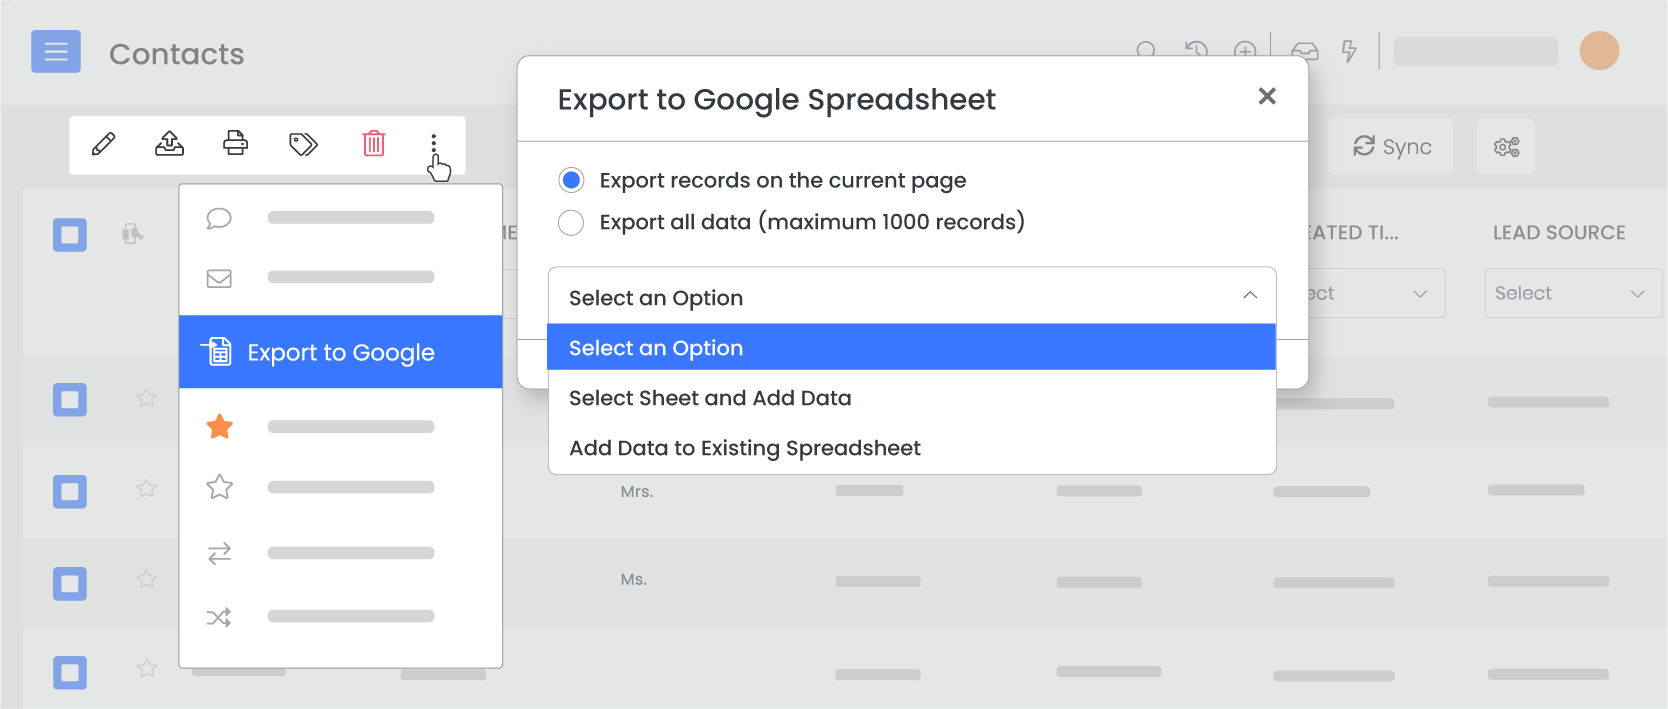Open the three-dot more actions menu
The image size is (1668, 709).
coord(433,145)
